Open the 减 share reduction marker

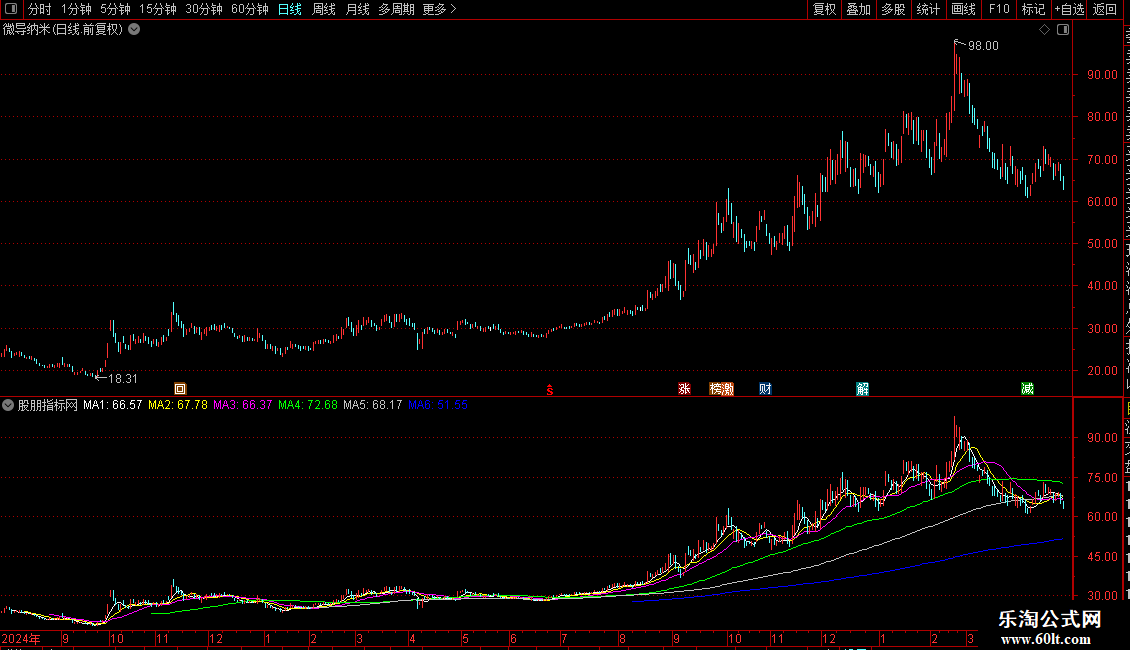click(1028, 389)
